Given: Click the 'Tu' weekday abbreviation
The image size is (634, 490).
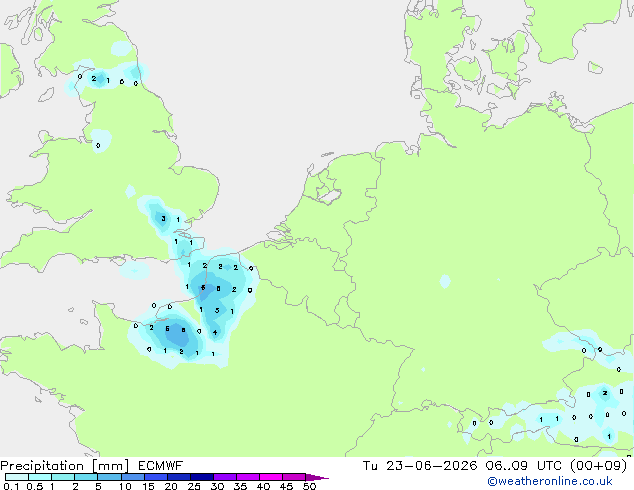Looking at the screenshot, I should (x=370, y=466).
